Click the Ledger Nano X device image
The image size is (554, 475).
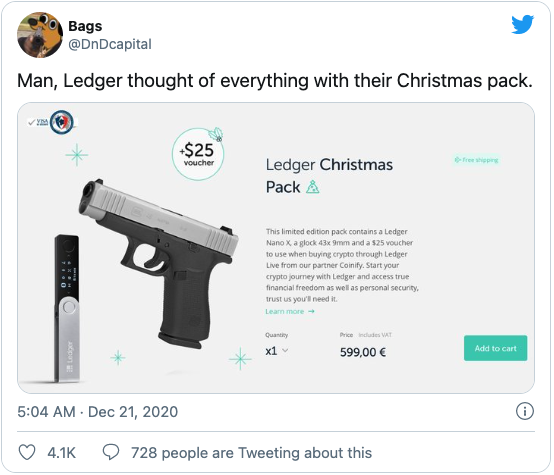68,308
